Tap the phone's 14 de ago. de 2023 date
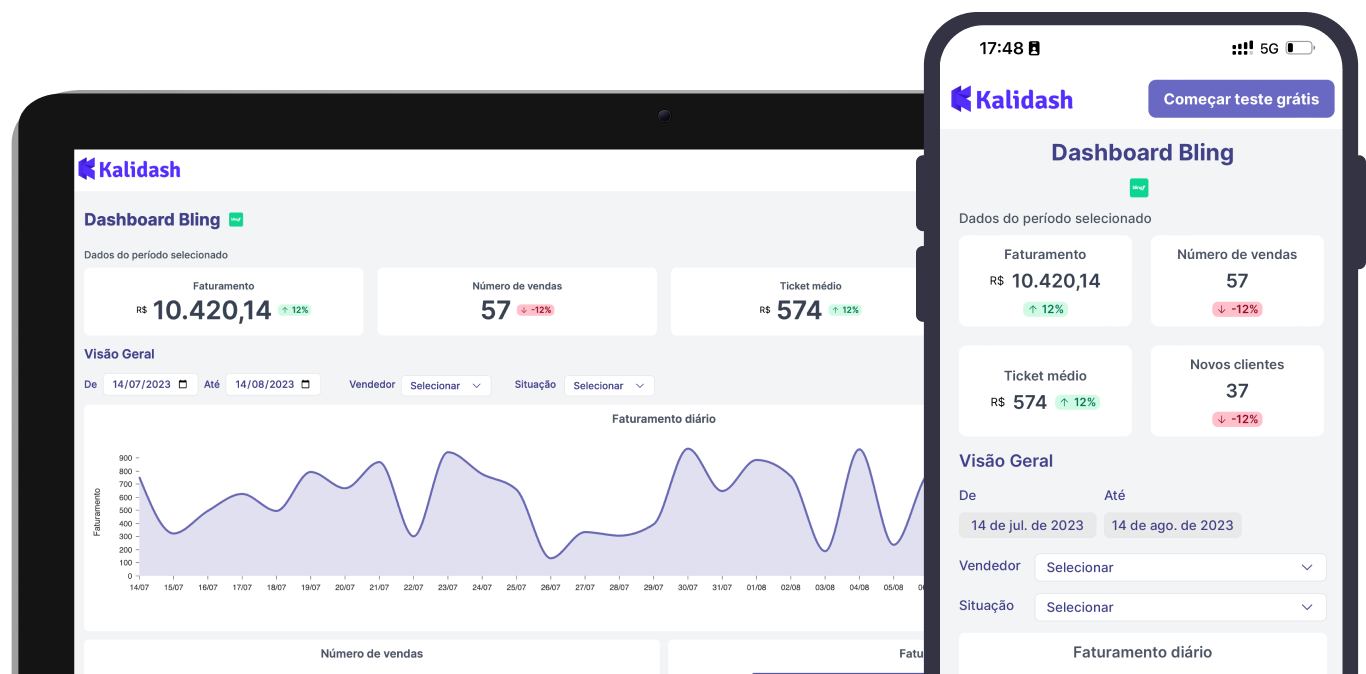The image size is (1366, 674). (x=1172, y=525)
